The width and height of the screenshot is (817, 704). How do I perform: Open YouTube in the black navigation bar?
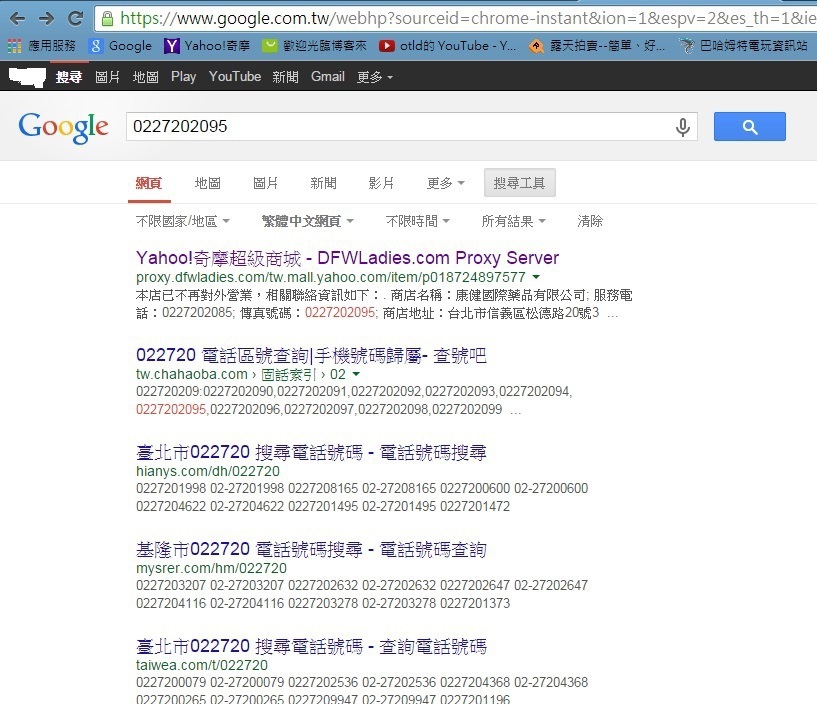point(235,77)
